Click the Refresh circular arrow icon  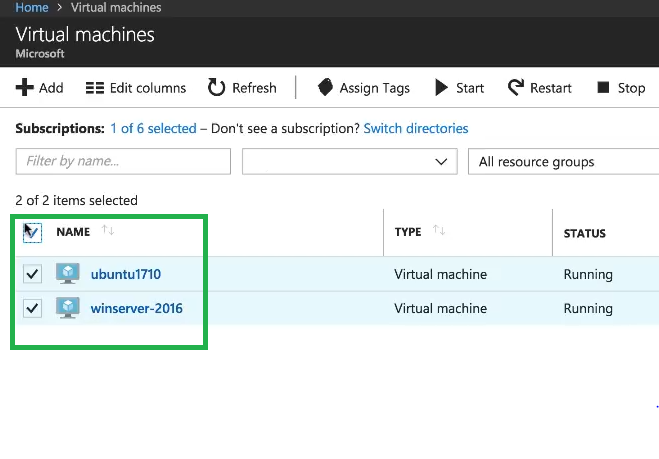click(216, 87)
